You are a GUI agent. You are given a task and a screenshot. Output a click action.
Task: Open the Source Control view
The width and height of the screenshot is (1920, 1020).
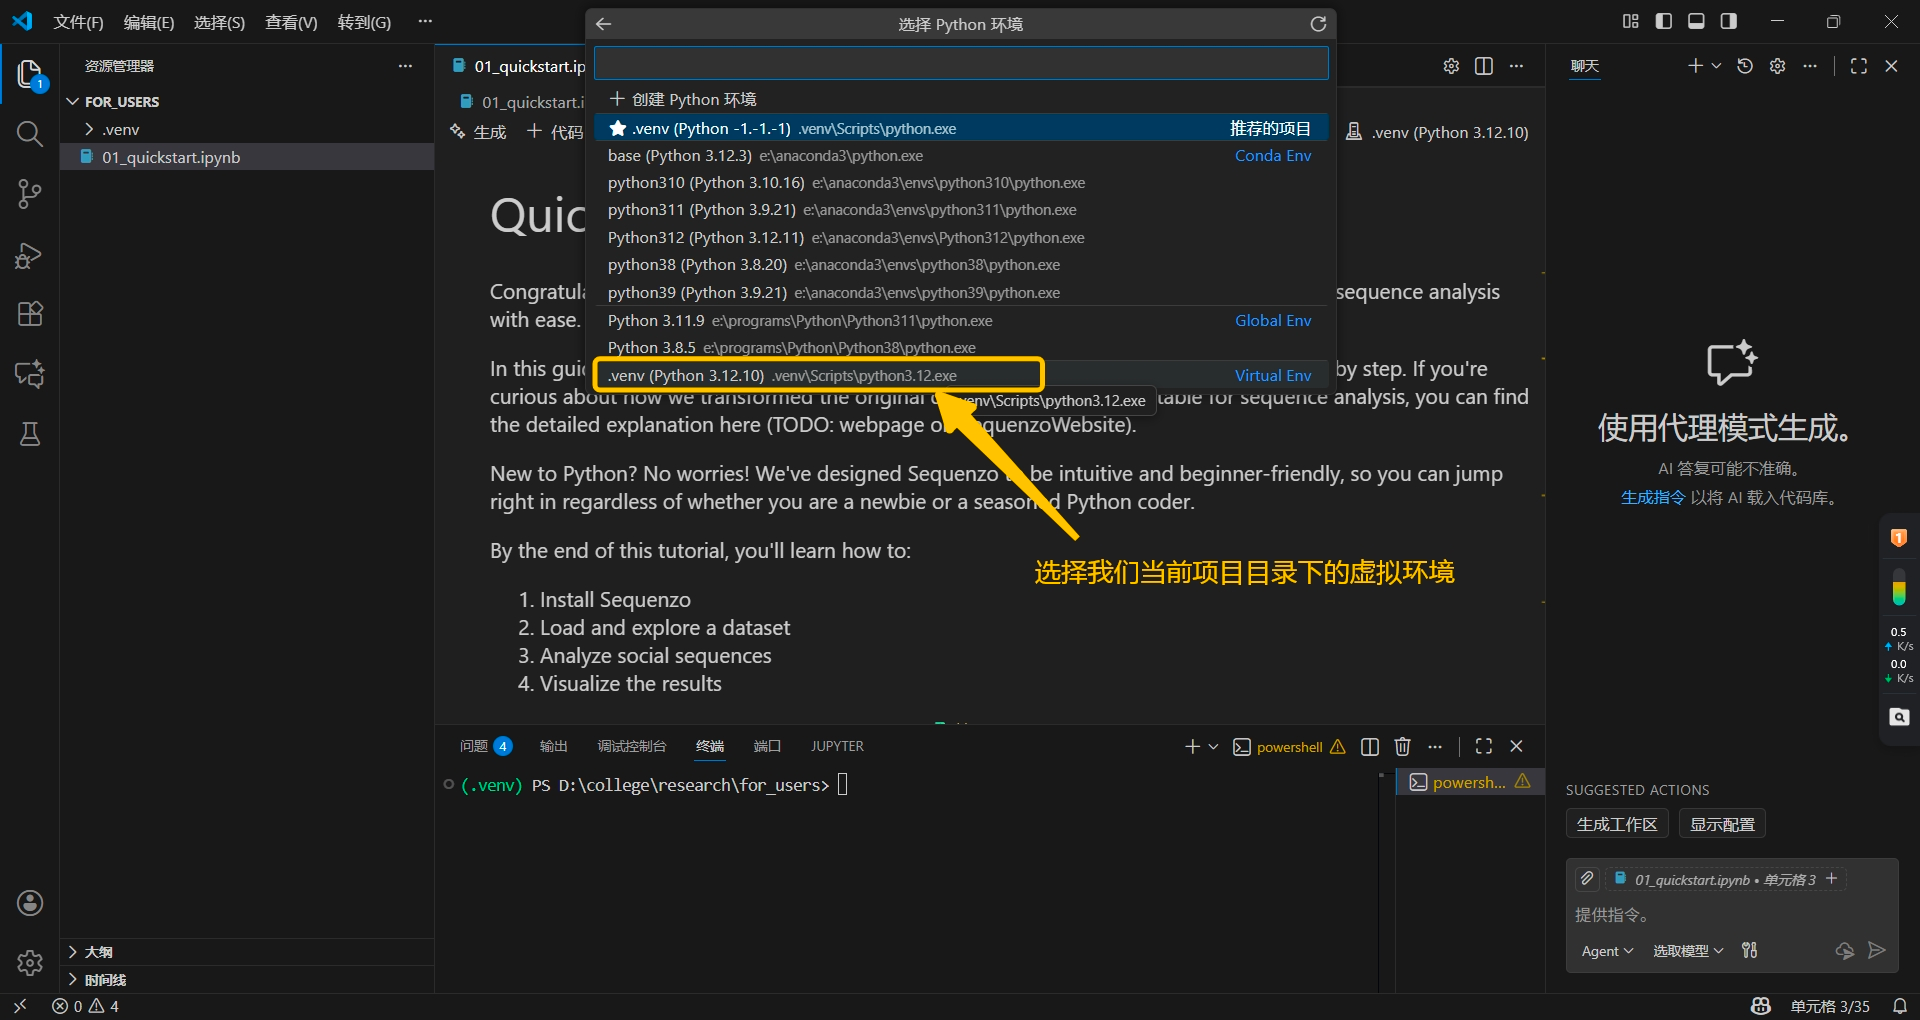pyautogui.click(x=29, y=194)
